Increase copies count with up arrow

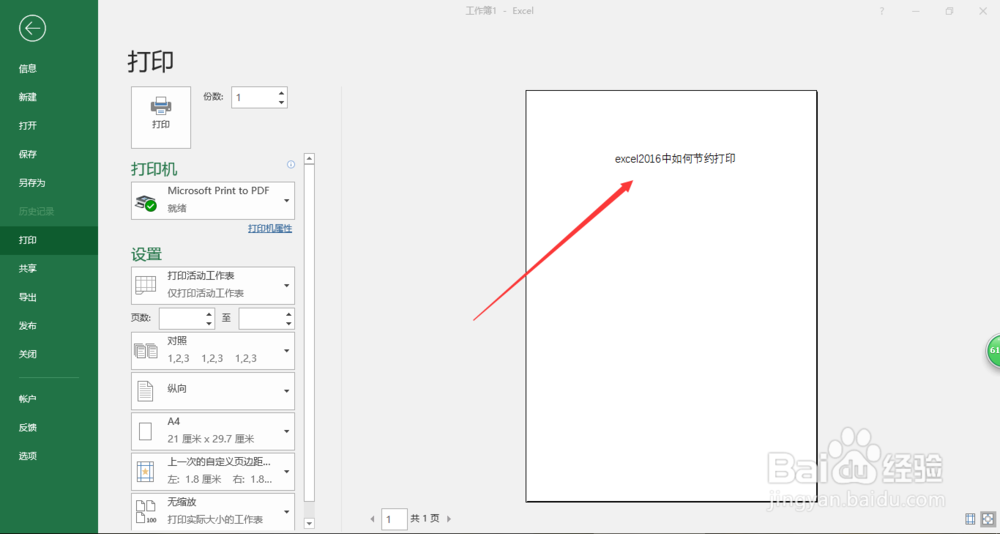[281, 93]
